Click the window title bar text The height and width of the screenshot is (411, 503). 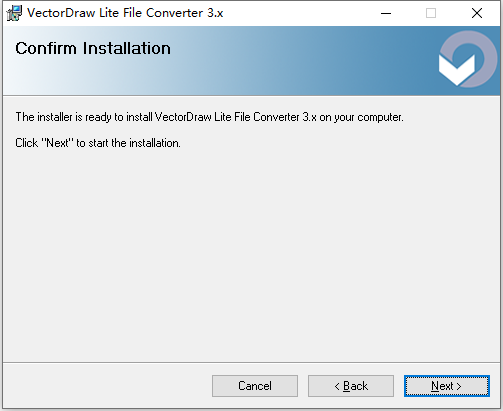click(x=125, y=13)
